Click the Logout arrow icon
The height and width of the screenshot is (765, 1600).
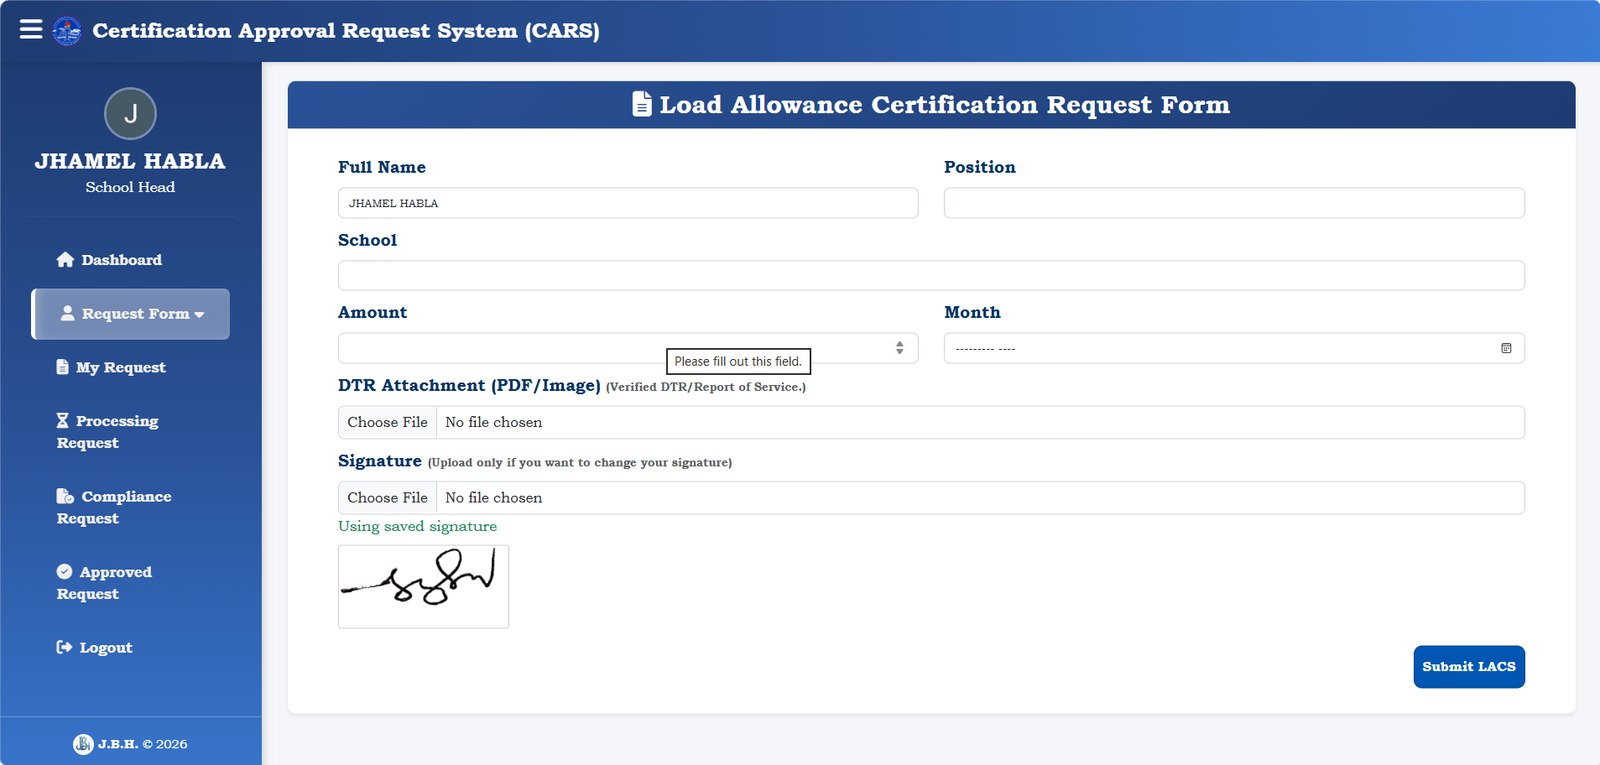point(64,647)
